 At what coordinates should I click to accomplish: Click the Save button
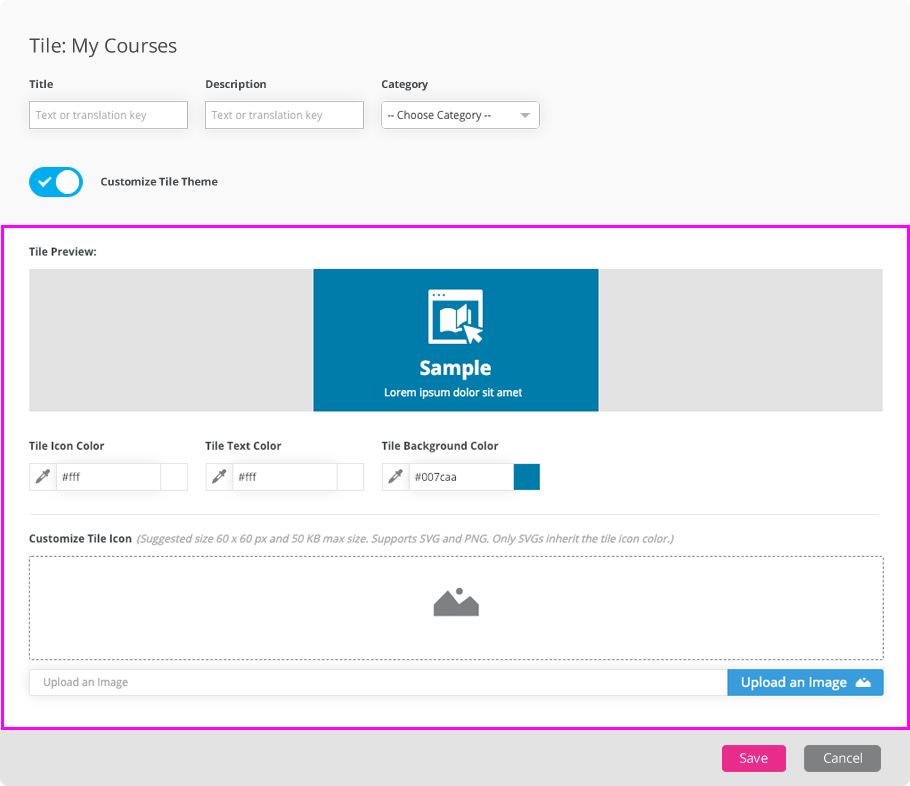coord(753,758)
